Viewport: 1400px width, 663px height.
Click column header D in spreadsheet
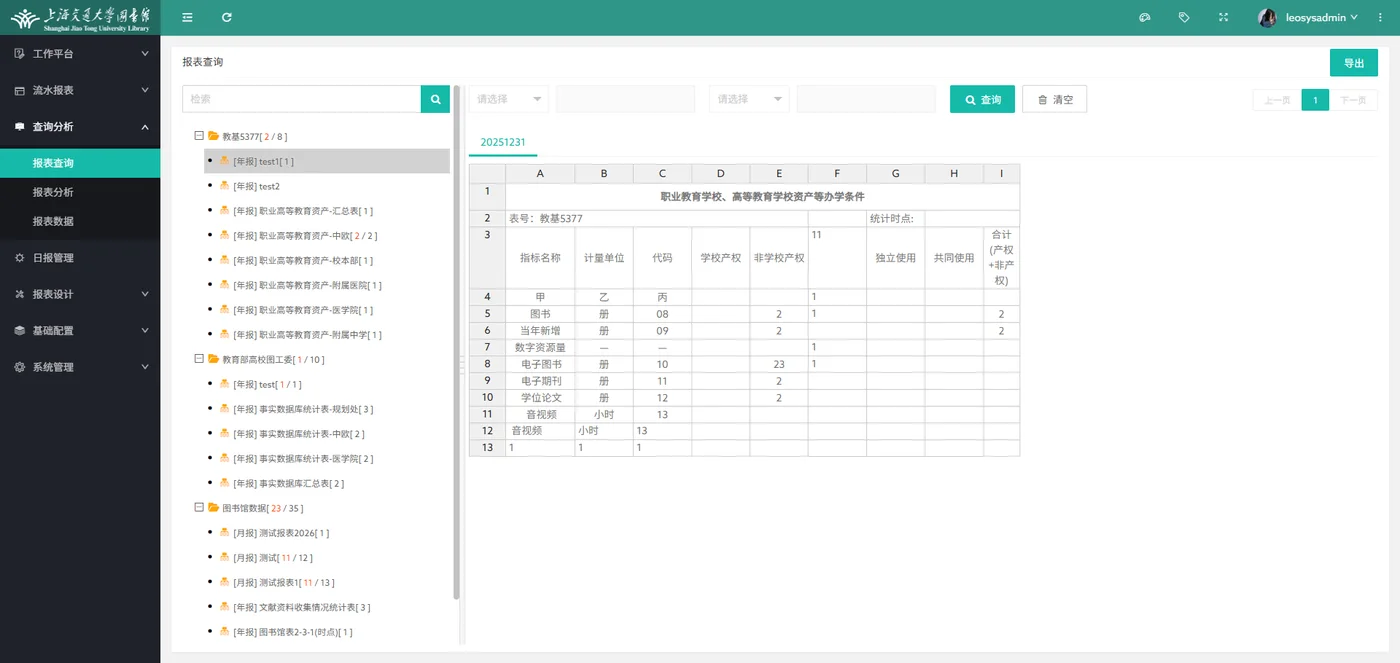[x=720, y=173]
